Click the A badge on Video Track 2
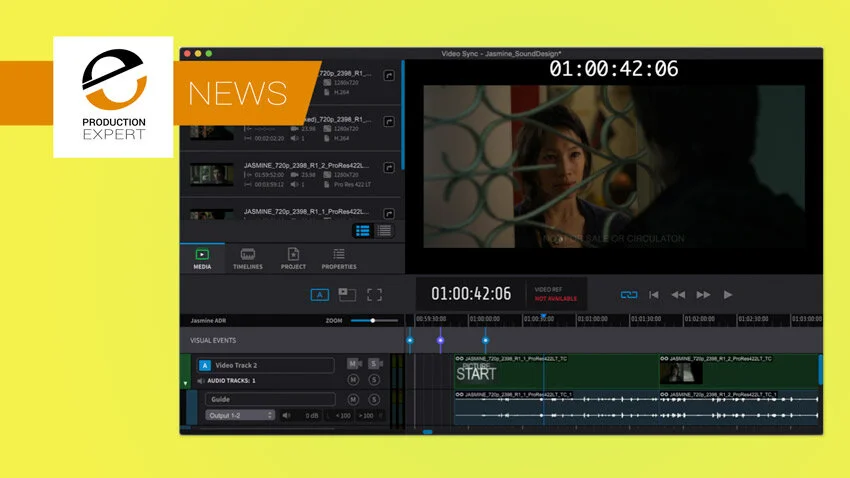850x478 pixels. pos(204,365)
